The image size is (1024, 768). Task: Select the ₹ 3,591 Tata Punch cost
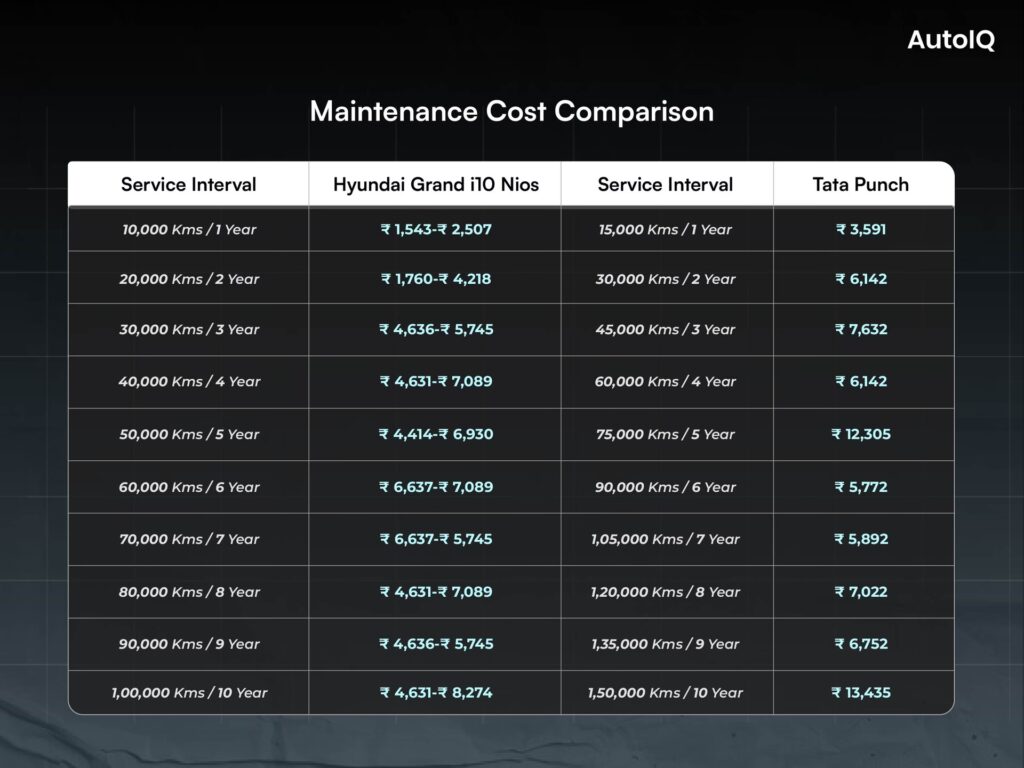(x=861, y=229)
